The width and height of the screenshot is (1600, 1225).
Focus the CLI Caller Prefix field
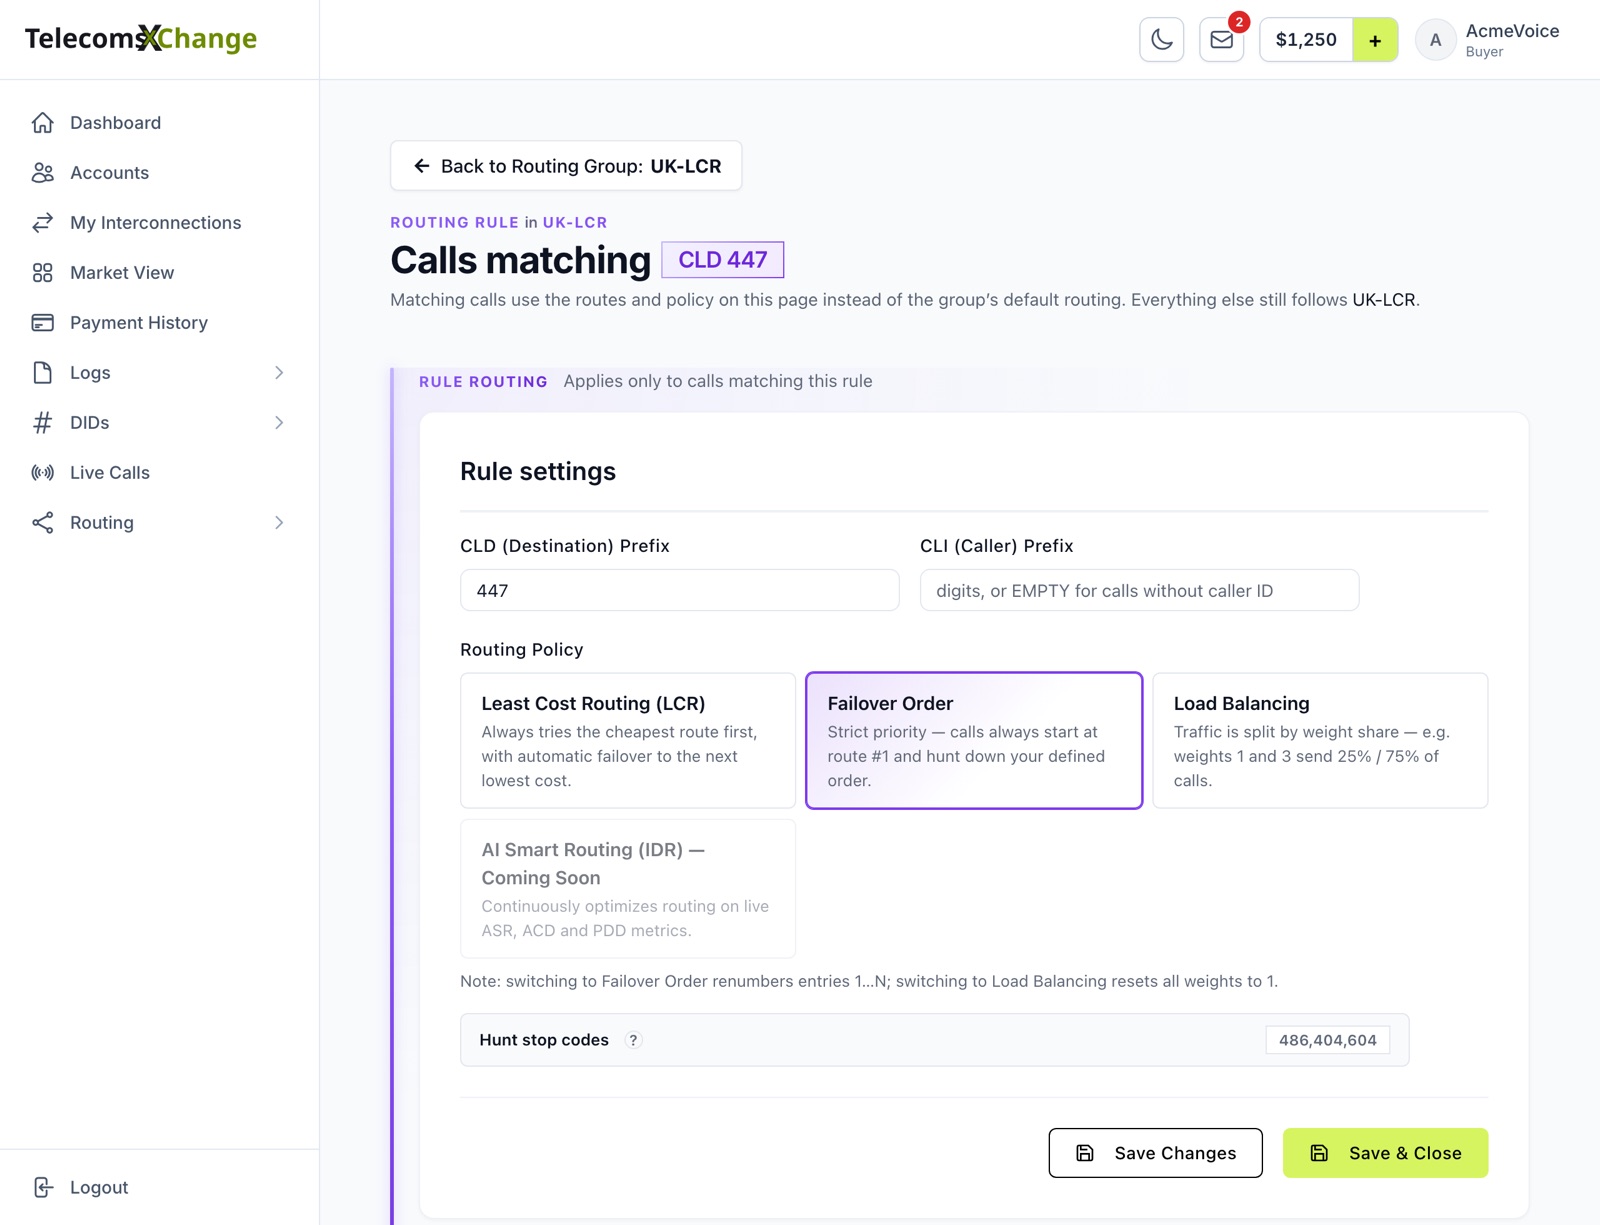pyautogui.click(x=1139, y=590)
